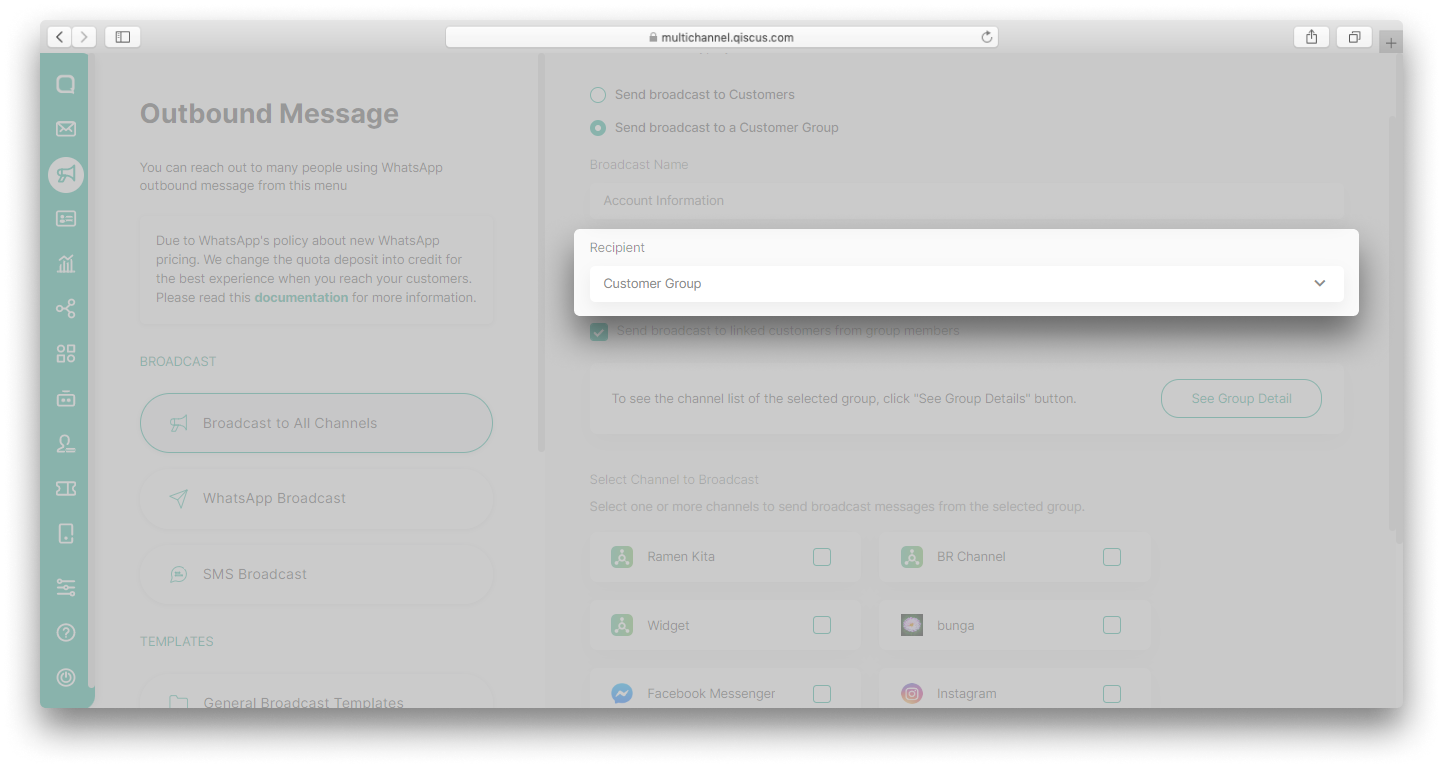This screenshot has height=768, width=1443.
Task: Click the Account Information broadcast name field
Action: pyautogui.click(x=966, y=200)
